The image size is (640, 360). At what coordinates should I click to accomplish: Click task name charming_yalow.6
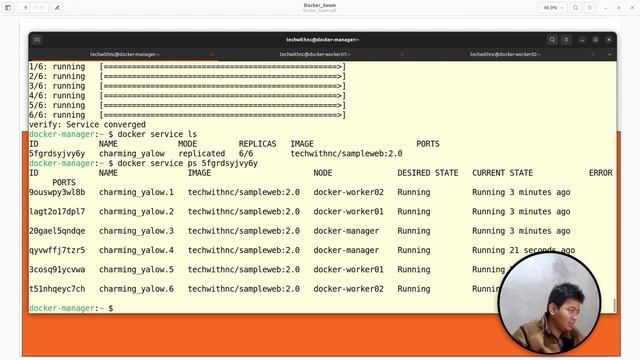[x=136, y=289]
